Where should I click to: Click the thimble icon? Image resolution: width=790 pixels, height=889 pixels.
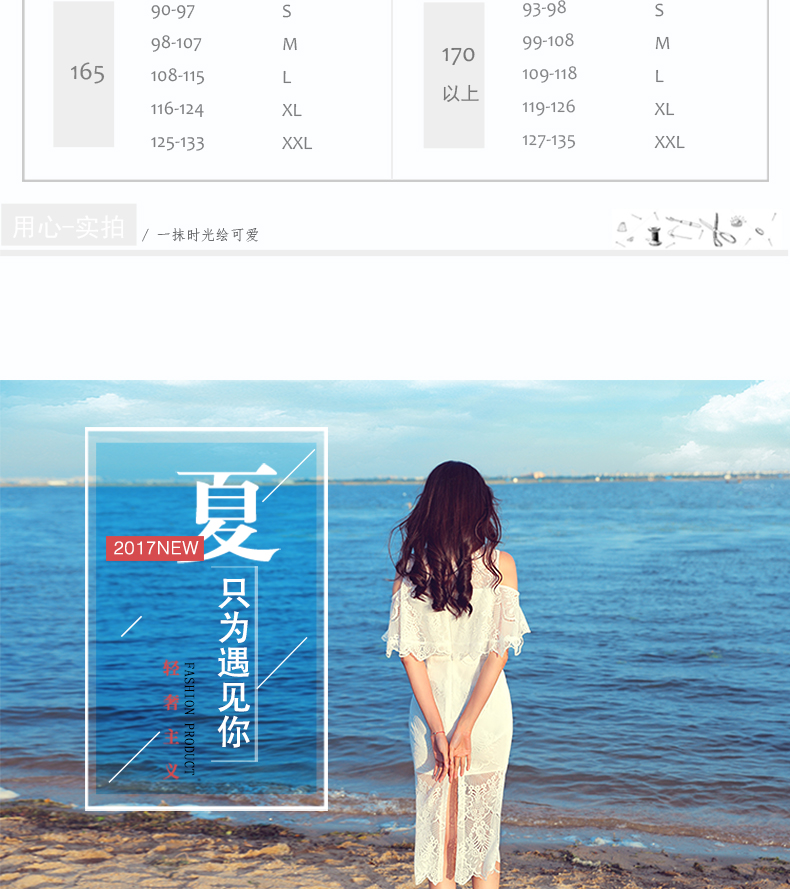pyautogui.click(x=624, y=228)
